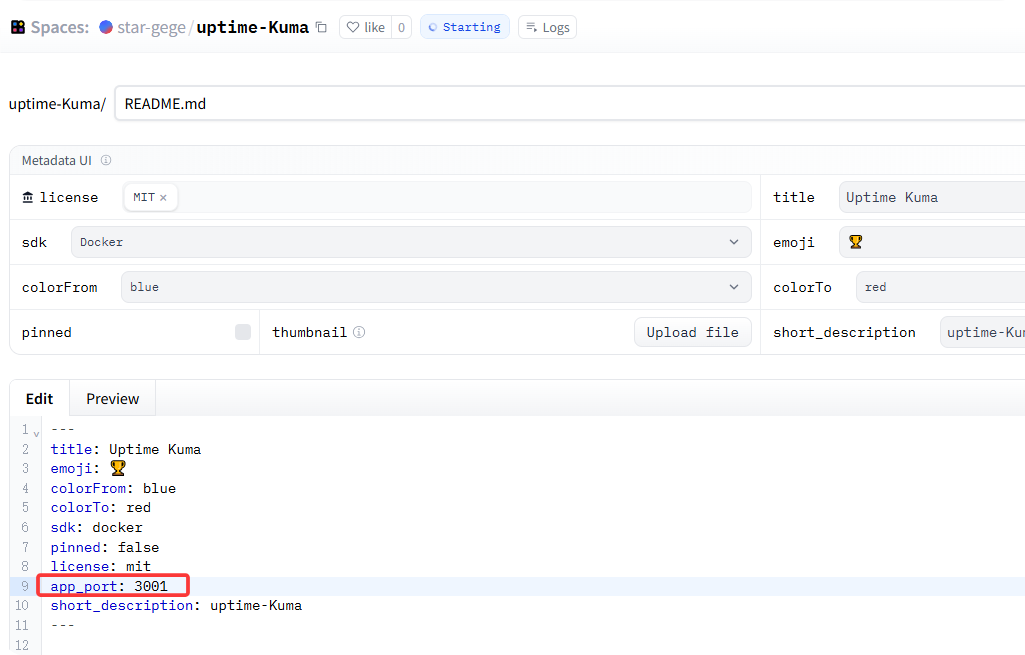This screenshot has width=1025, height=655.
Task: Click the thumbnail info icon
Action: (359, 332)
